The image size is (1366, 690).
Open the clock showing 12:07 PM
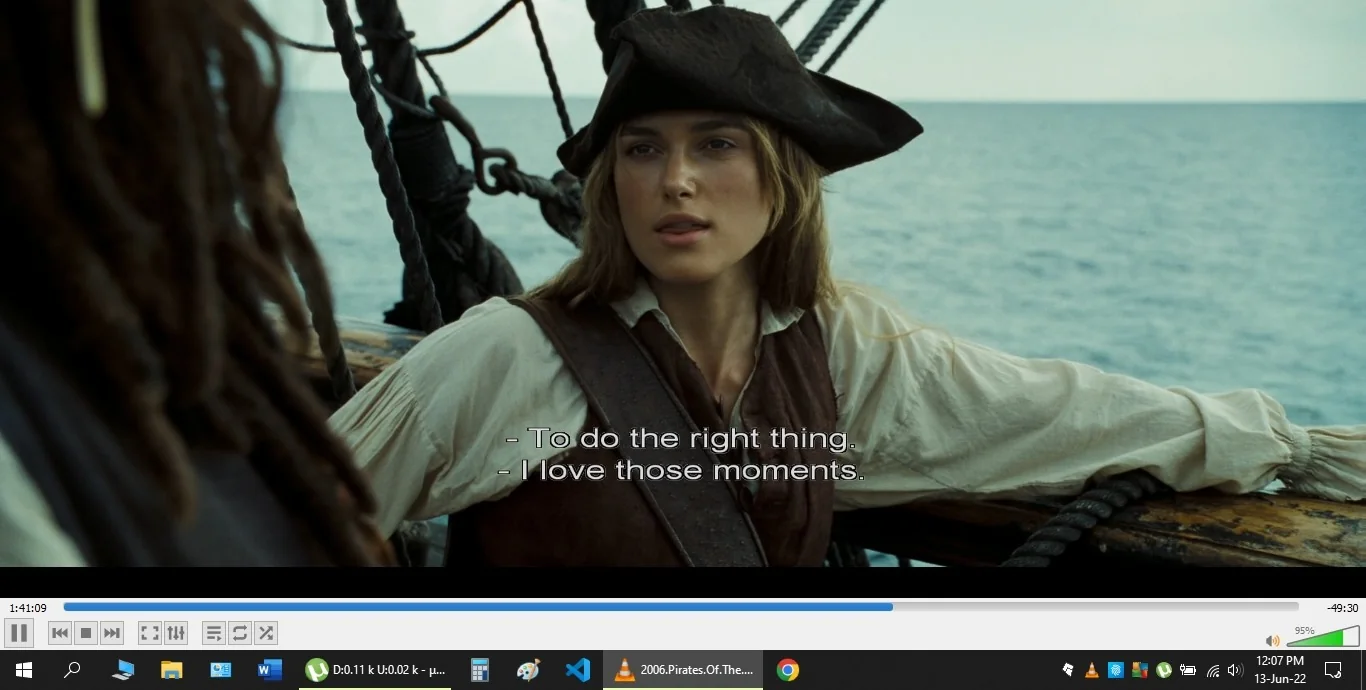pyautogui.click(x=1281, y=670)
